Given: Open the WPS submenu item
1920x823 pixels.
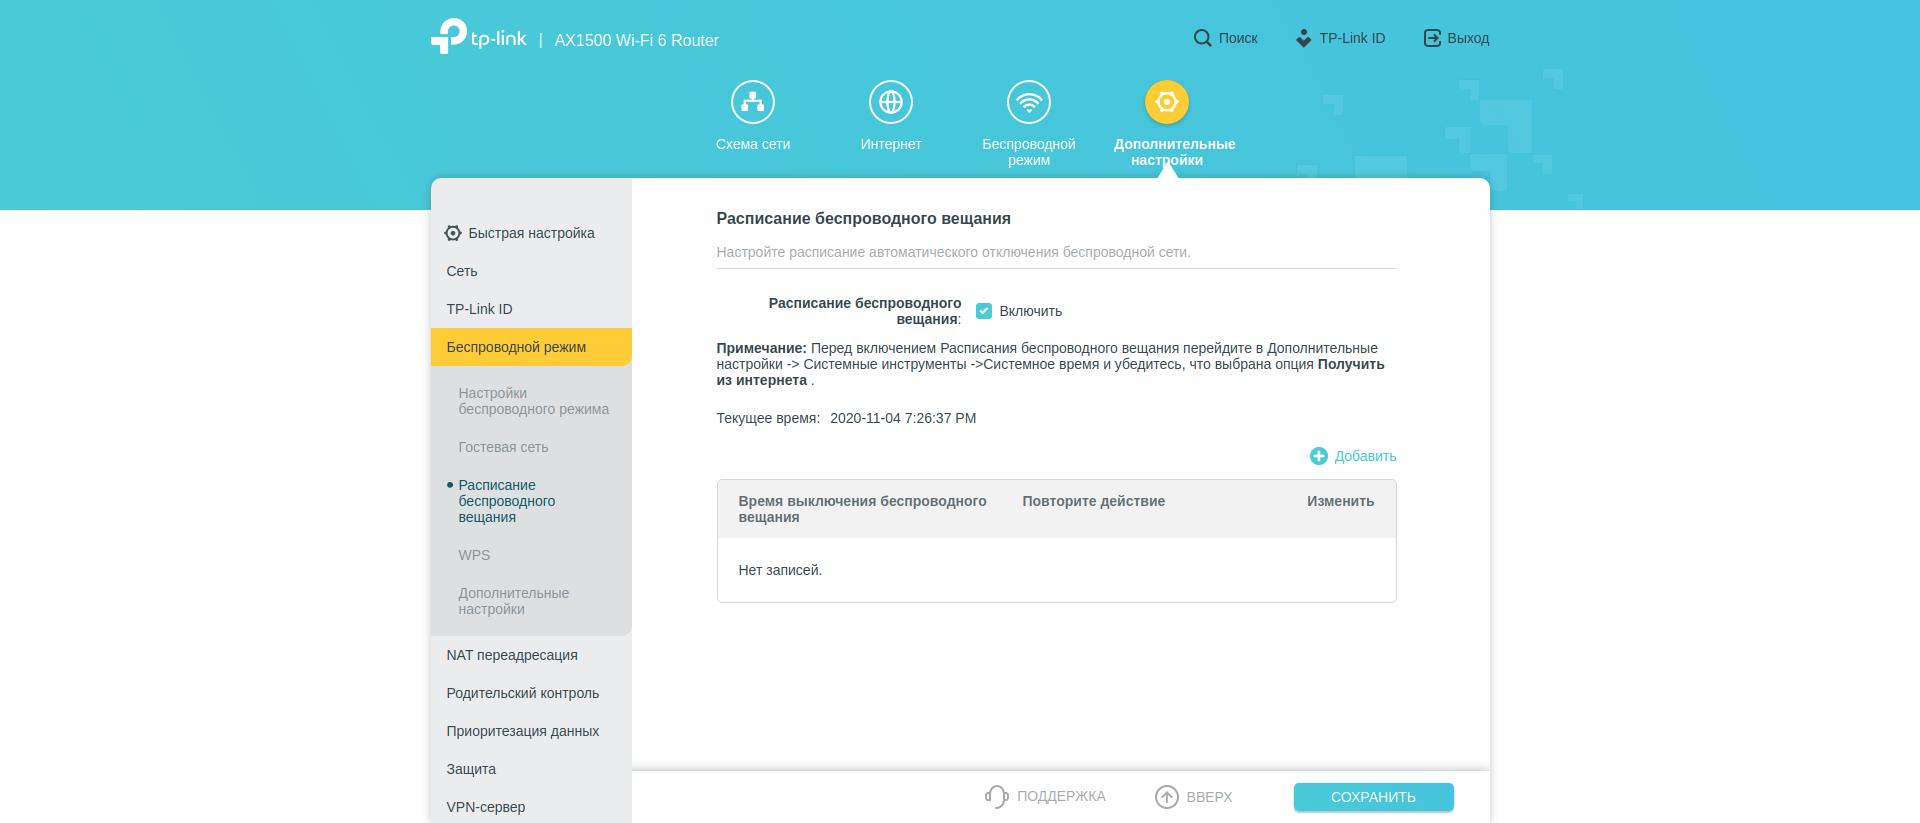Looking at the screenshot, I should (x=474, y=555).
